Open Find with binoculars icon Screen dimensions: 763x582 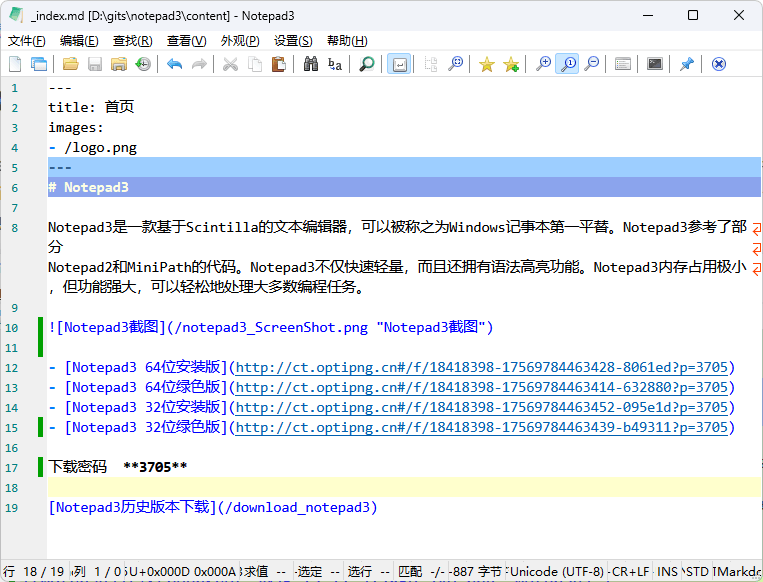click(x=310, y=64)
